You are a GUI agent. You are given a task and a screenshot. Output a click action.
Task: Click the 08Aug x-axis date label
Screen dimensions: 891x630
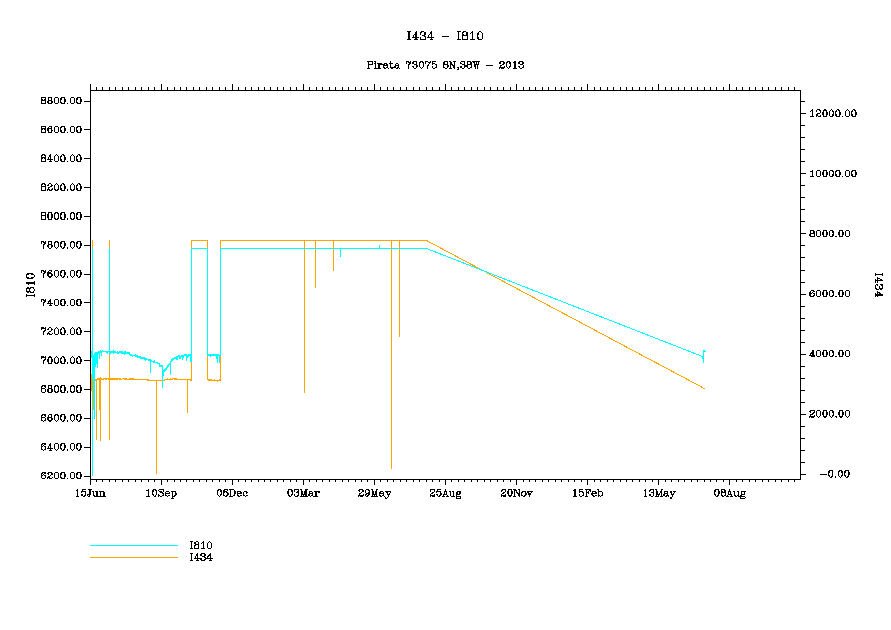tap(729, 493)
